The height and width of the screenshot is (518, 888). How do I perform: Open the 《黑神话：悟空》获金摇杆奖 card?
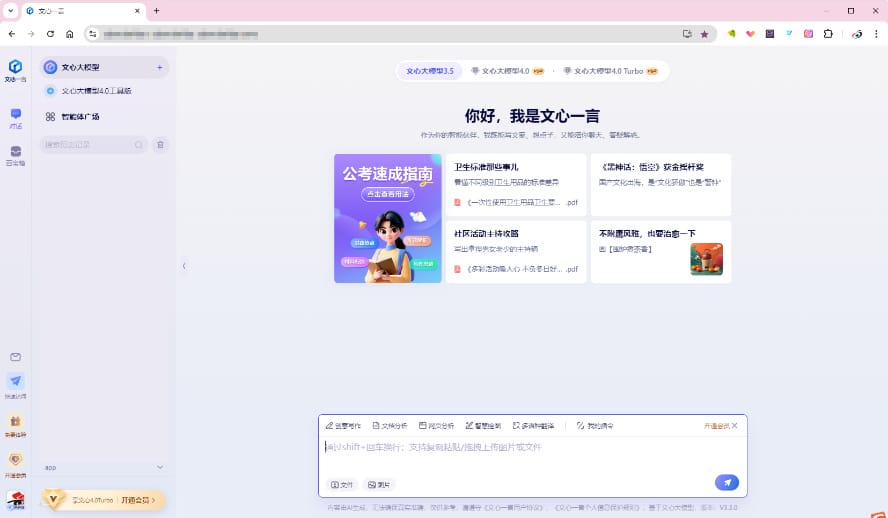(x=661, y=185)
